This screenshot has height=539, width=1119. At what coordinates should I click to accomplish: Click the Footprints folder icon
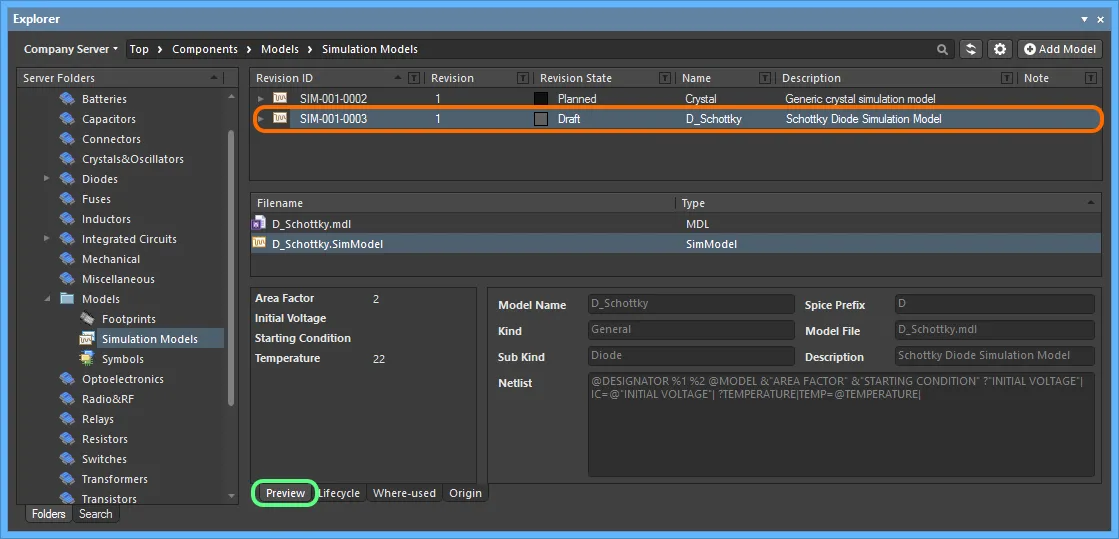[87, 319]
